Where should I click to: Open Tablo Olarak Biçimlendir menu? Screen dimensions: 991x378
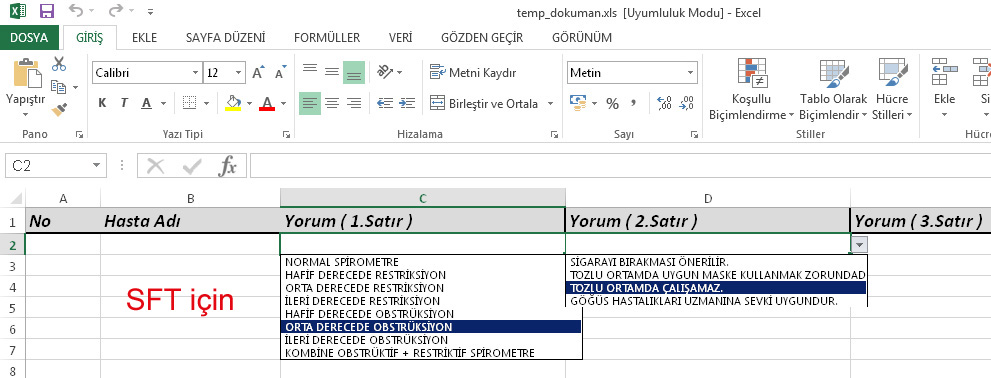tap(833, 89)
